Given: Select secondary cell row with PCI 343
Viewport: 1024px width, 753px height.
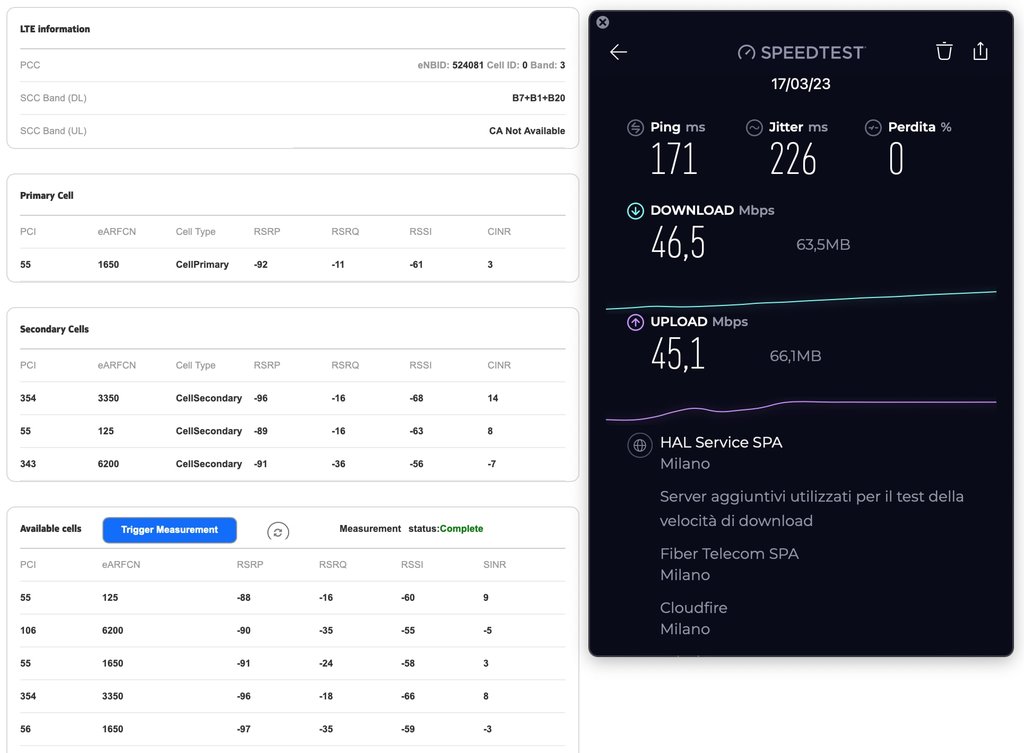Looking at the screenshot, I should point(293,464).
